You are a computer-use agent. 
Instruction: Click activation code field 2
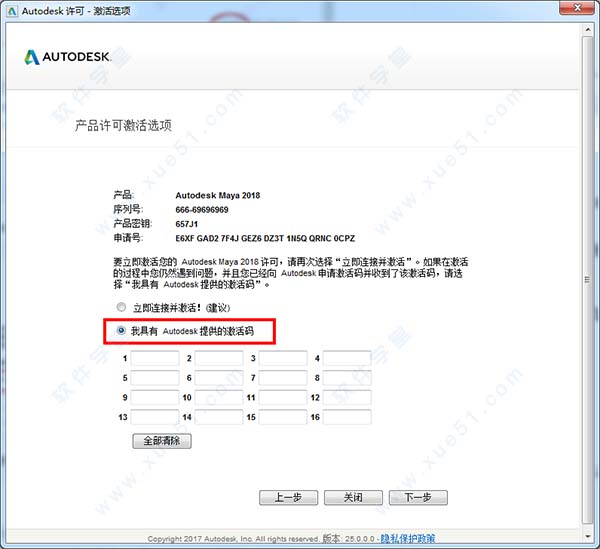[x=219, y=358]
